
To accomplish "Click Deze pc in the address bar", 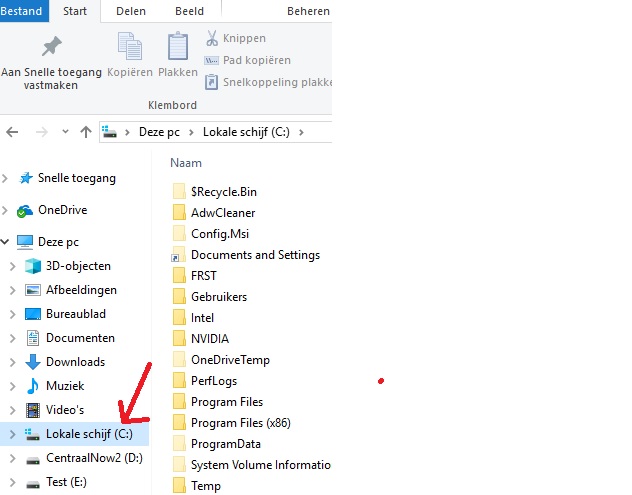I will 159,132.
